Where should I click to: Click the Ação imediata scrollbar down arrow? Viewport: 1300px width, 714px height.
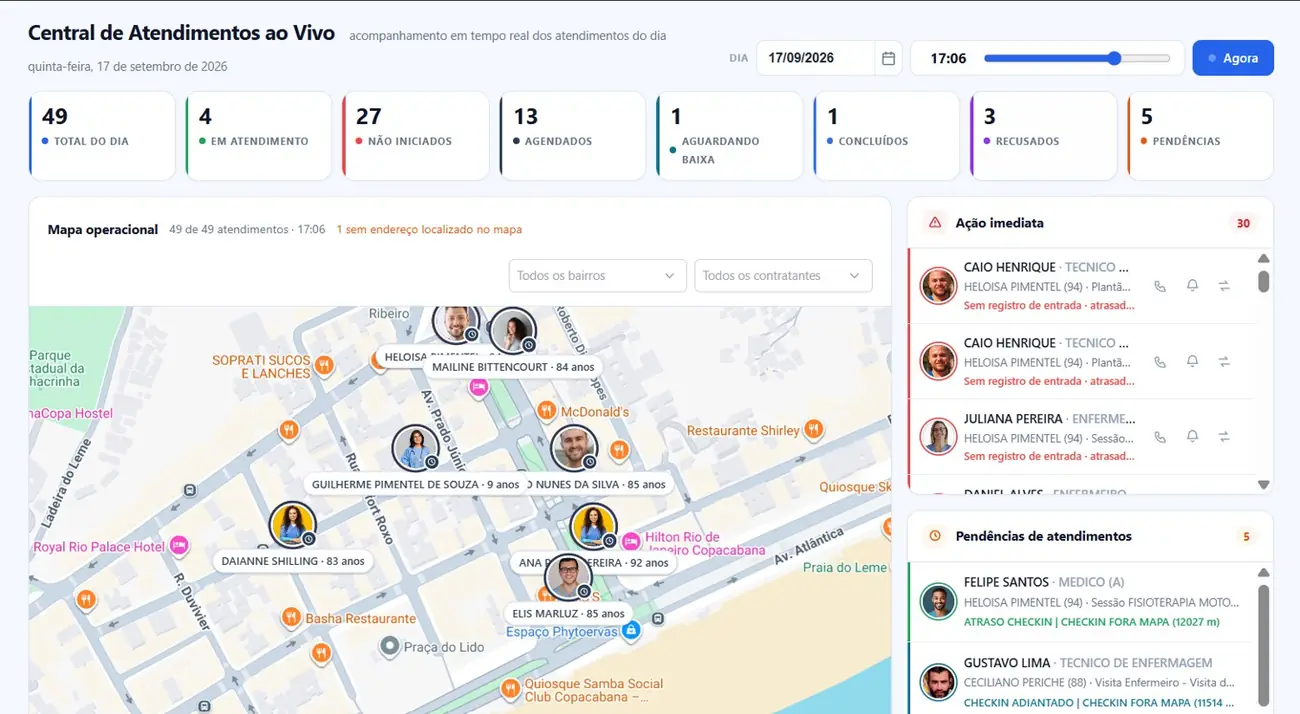[x=1264, y=485]
